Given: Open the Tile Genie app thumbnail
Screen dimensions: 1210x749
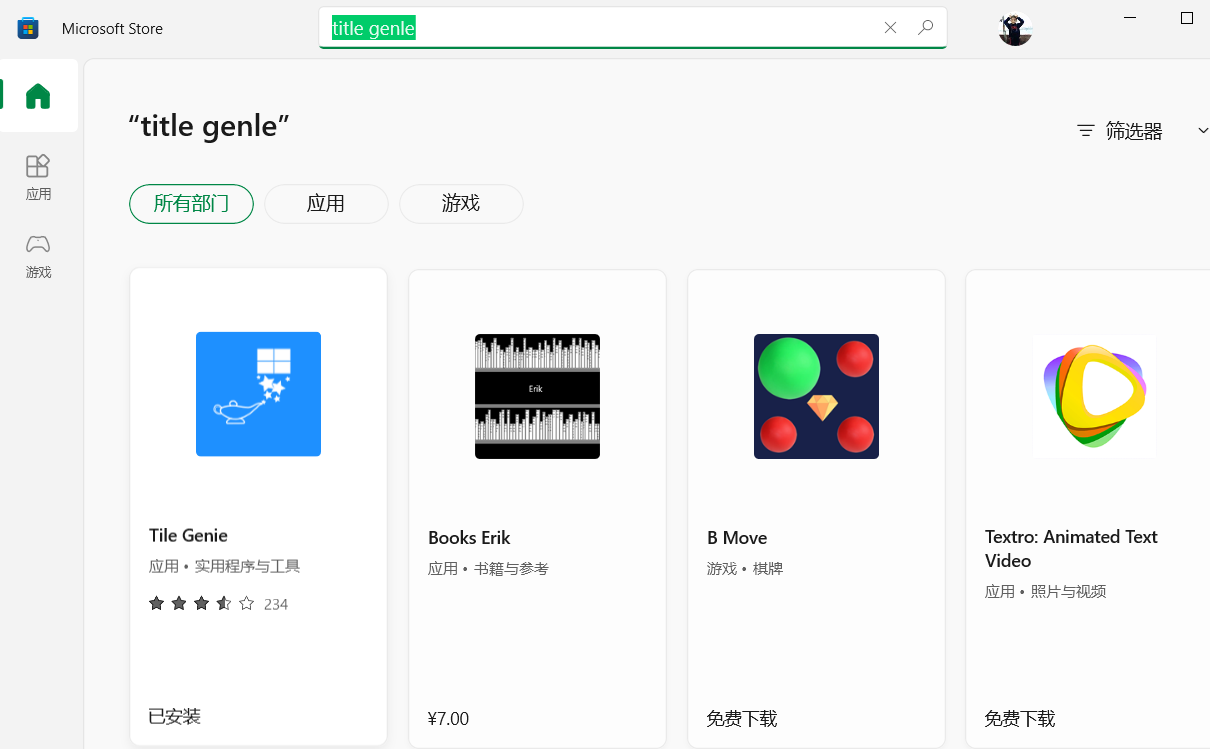Looking at the screenshot, I should click(x=258, y=394).
